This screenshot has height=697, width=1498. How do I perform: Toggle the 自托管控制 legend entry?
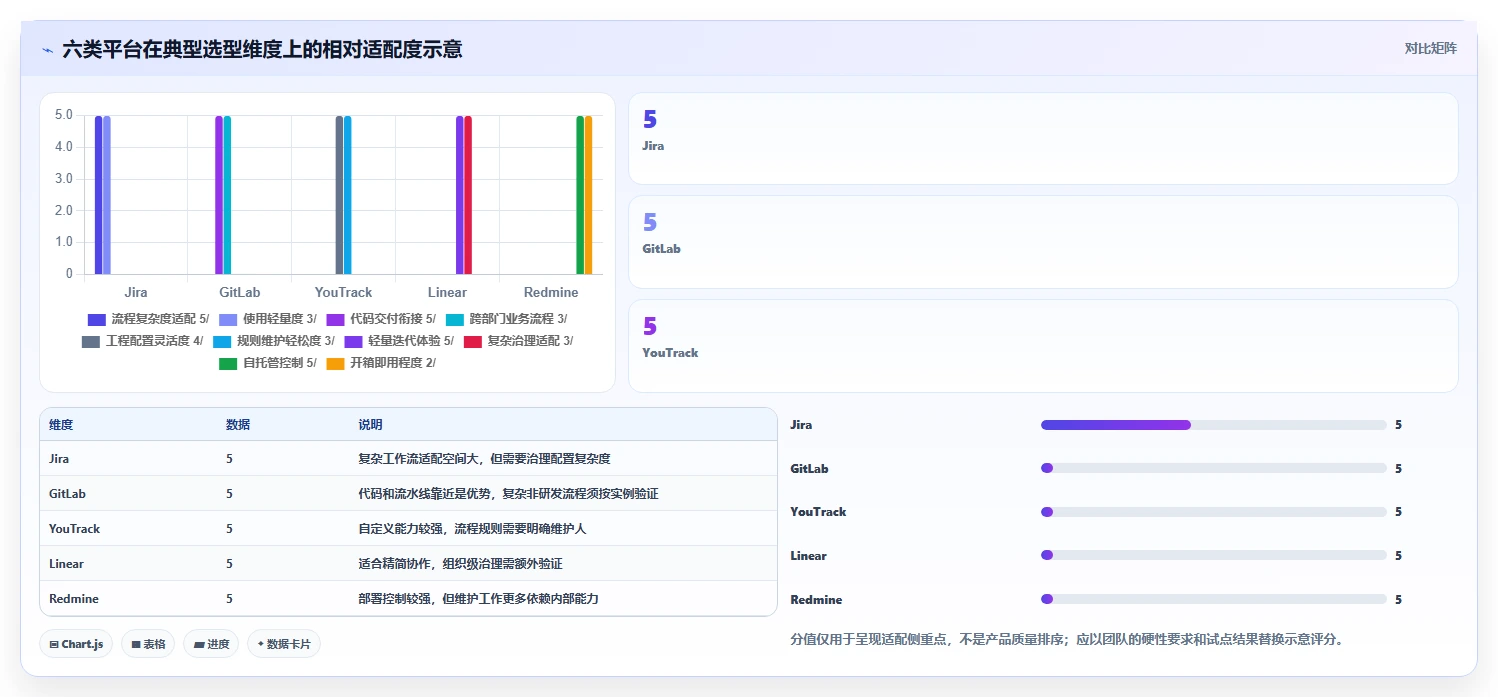coord(268,363)
